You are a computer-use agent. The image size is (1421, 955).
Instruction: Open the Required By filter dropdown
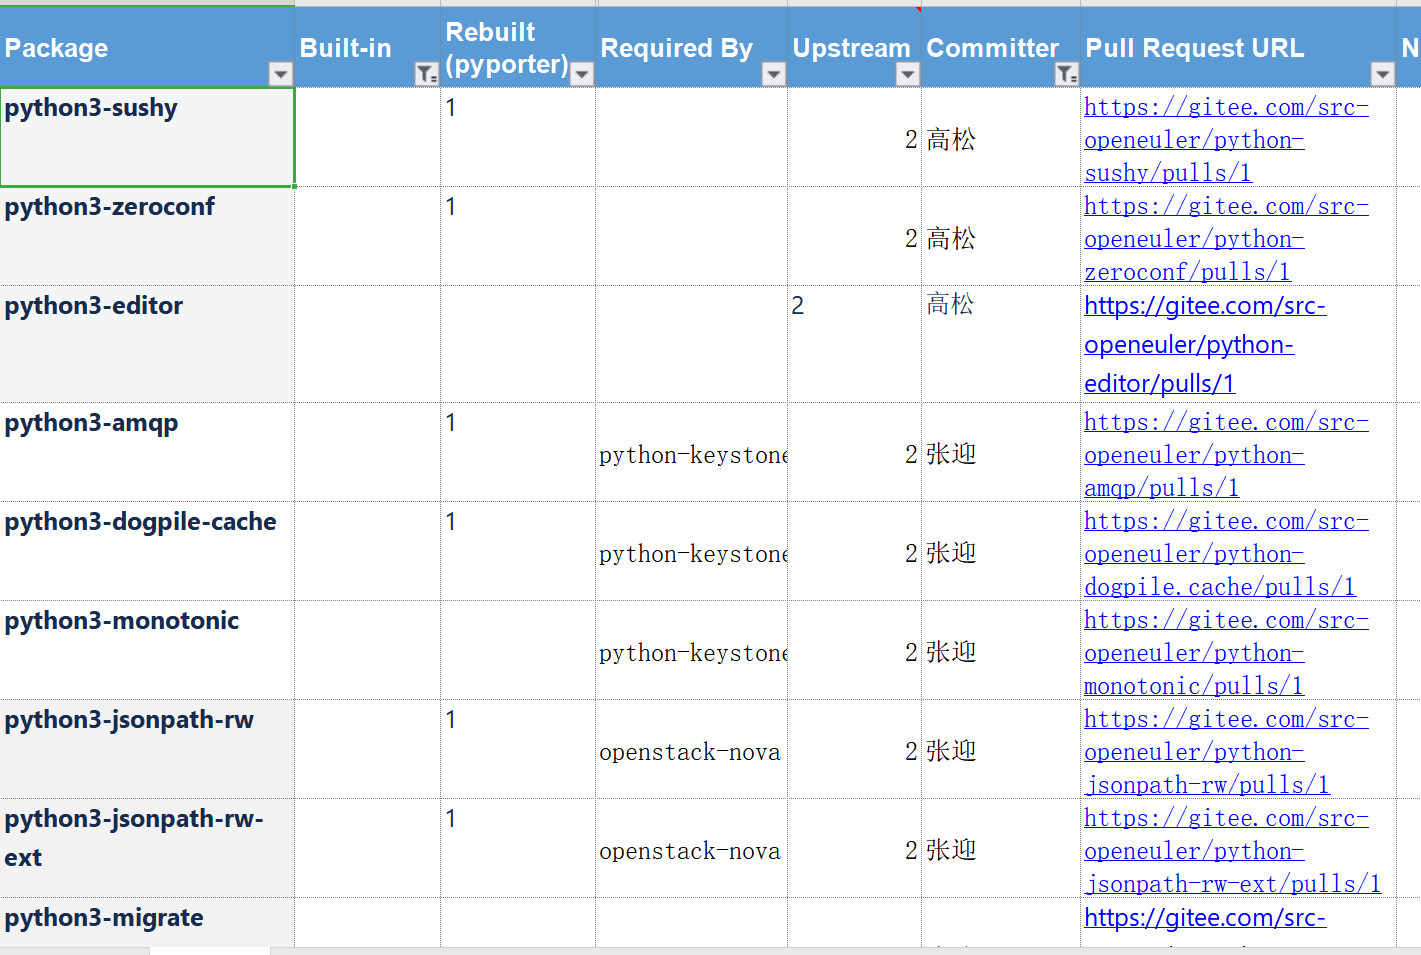coord(773,74)
